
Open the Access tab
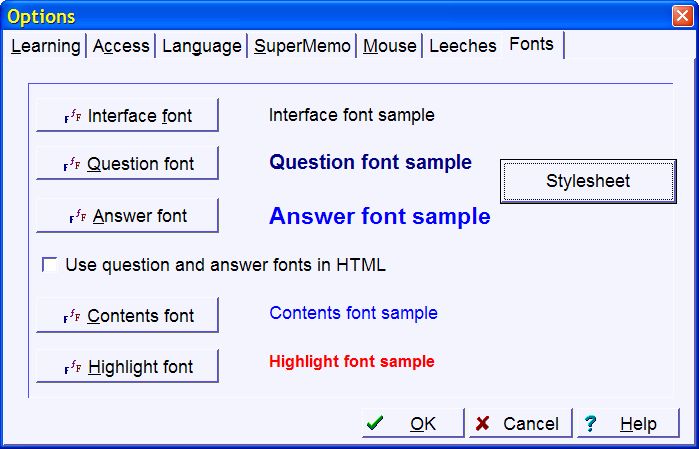click(121, 46)
